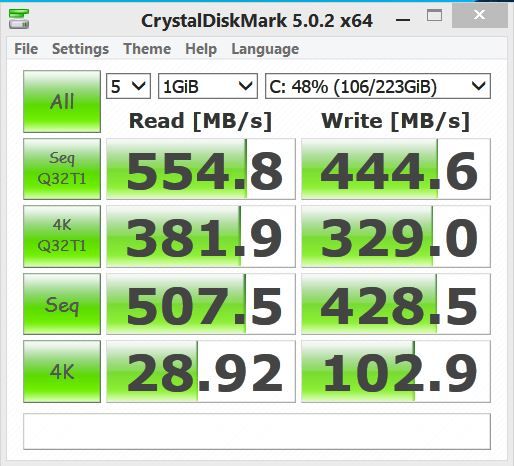Click the 329.0 write result cell
This screenshot has height=466, width=514.
396,236
